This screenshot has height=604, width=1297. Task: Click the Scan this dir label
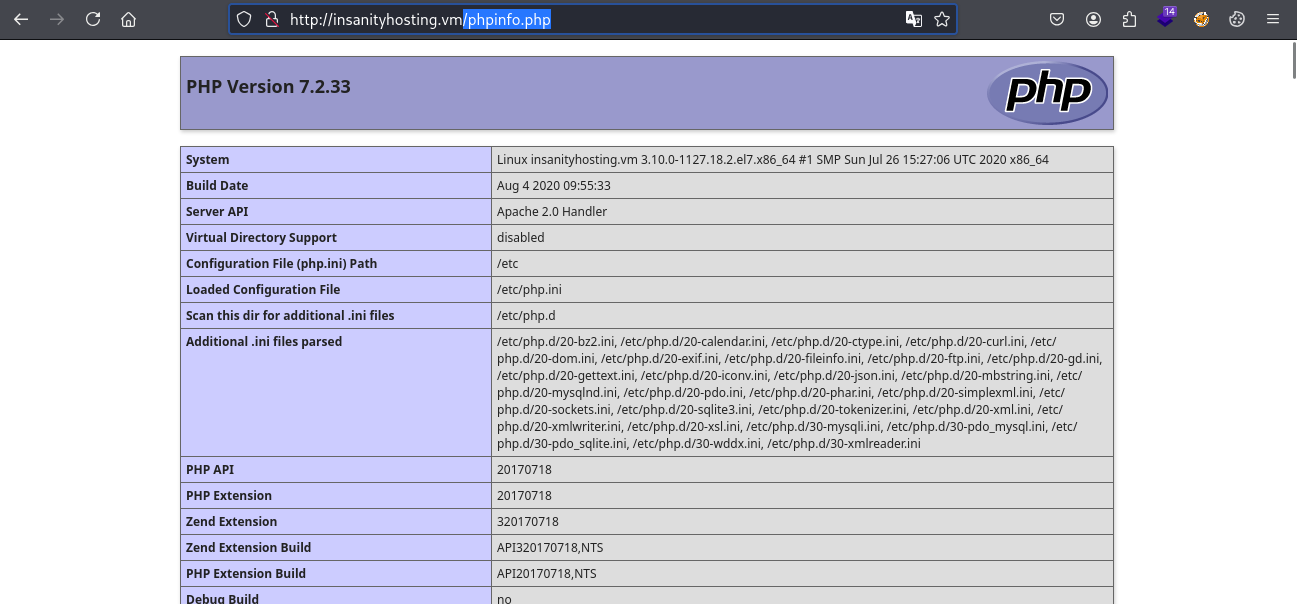coord(290,316)
